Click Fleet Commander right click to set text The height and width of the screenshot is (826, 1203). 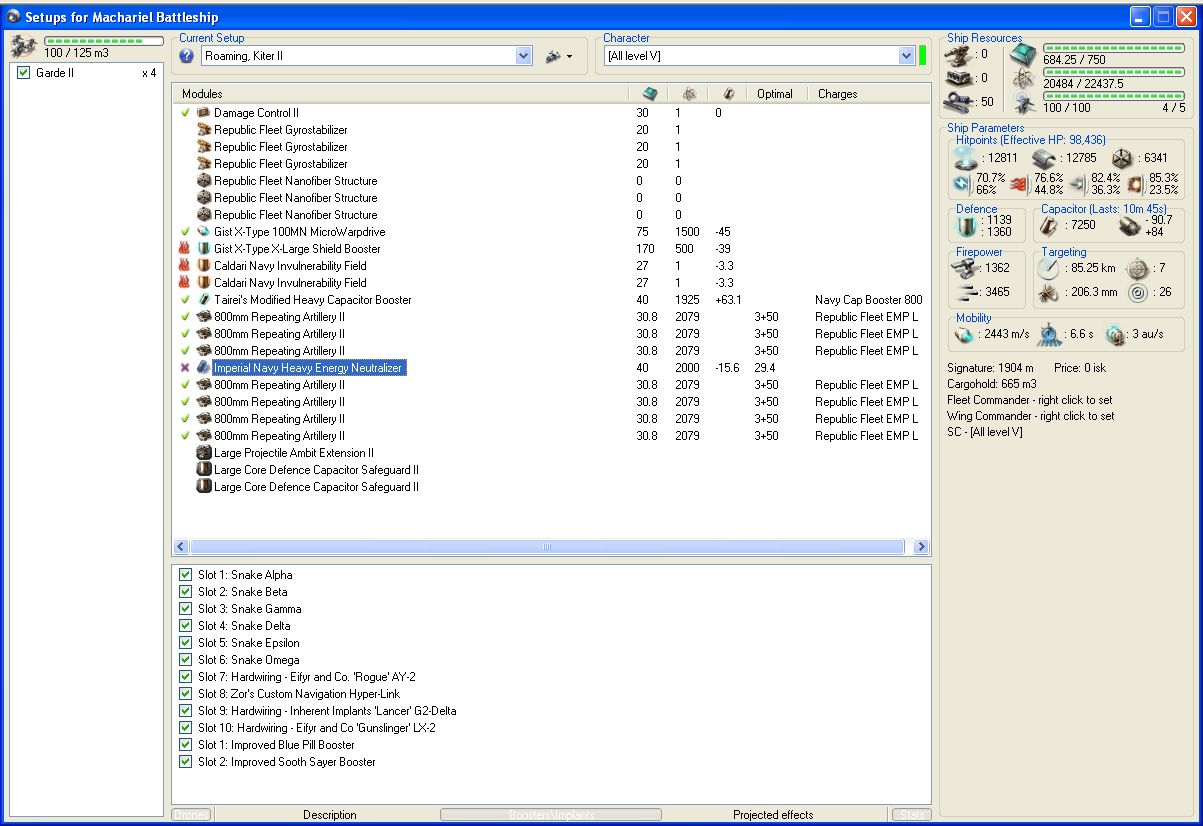pyautogui.click(x=1030, y=400)
